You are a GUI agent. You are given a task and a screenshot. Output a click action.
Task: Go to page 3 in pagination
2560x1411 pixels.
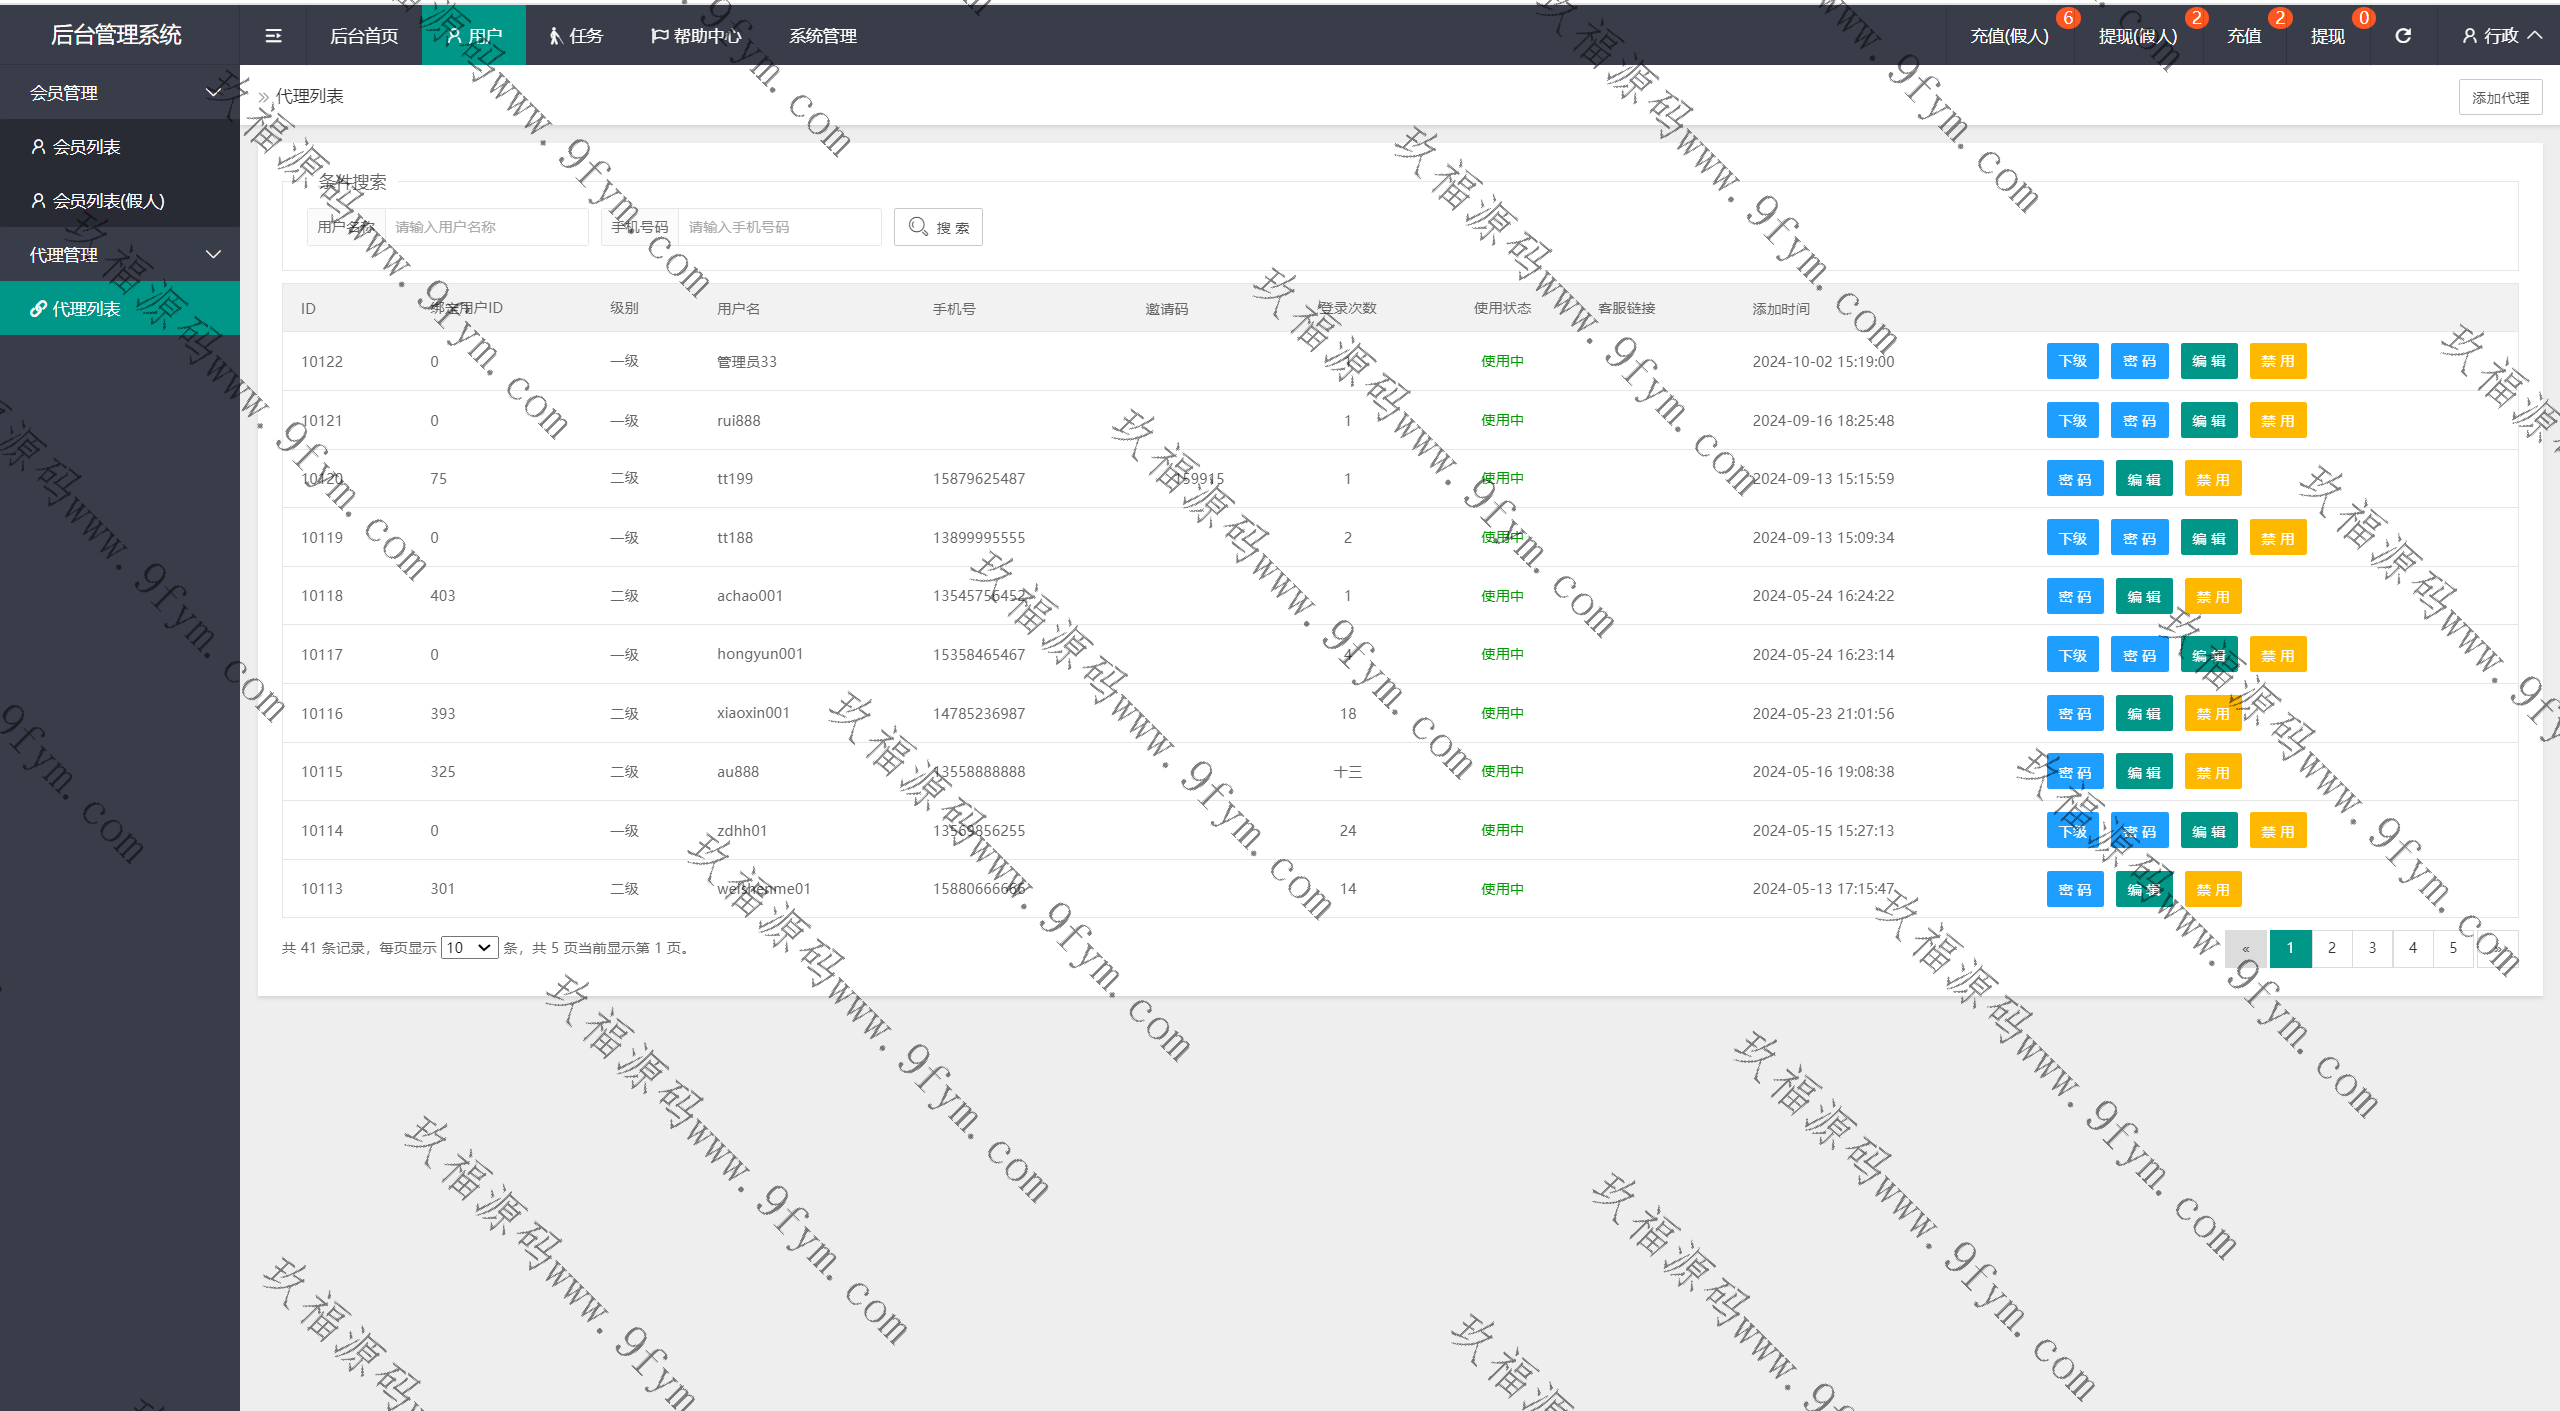[2371, 947]
